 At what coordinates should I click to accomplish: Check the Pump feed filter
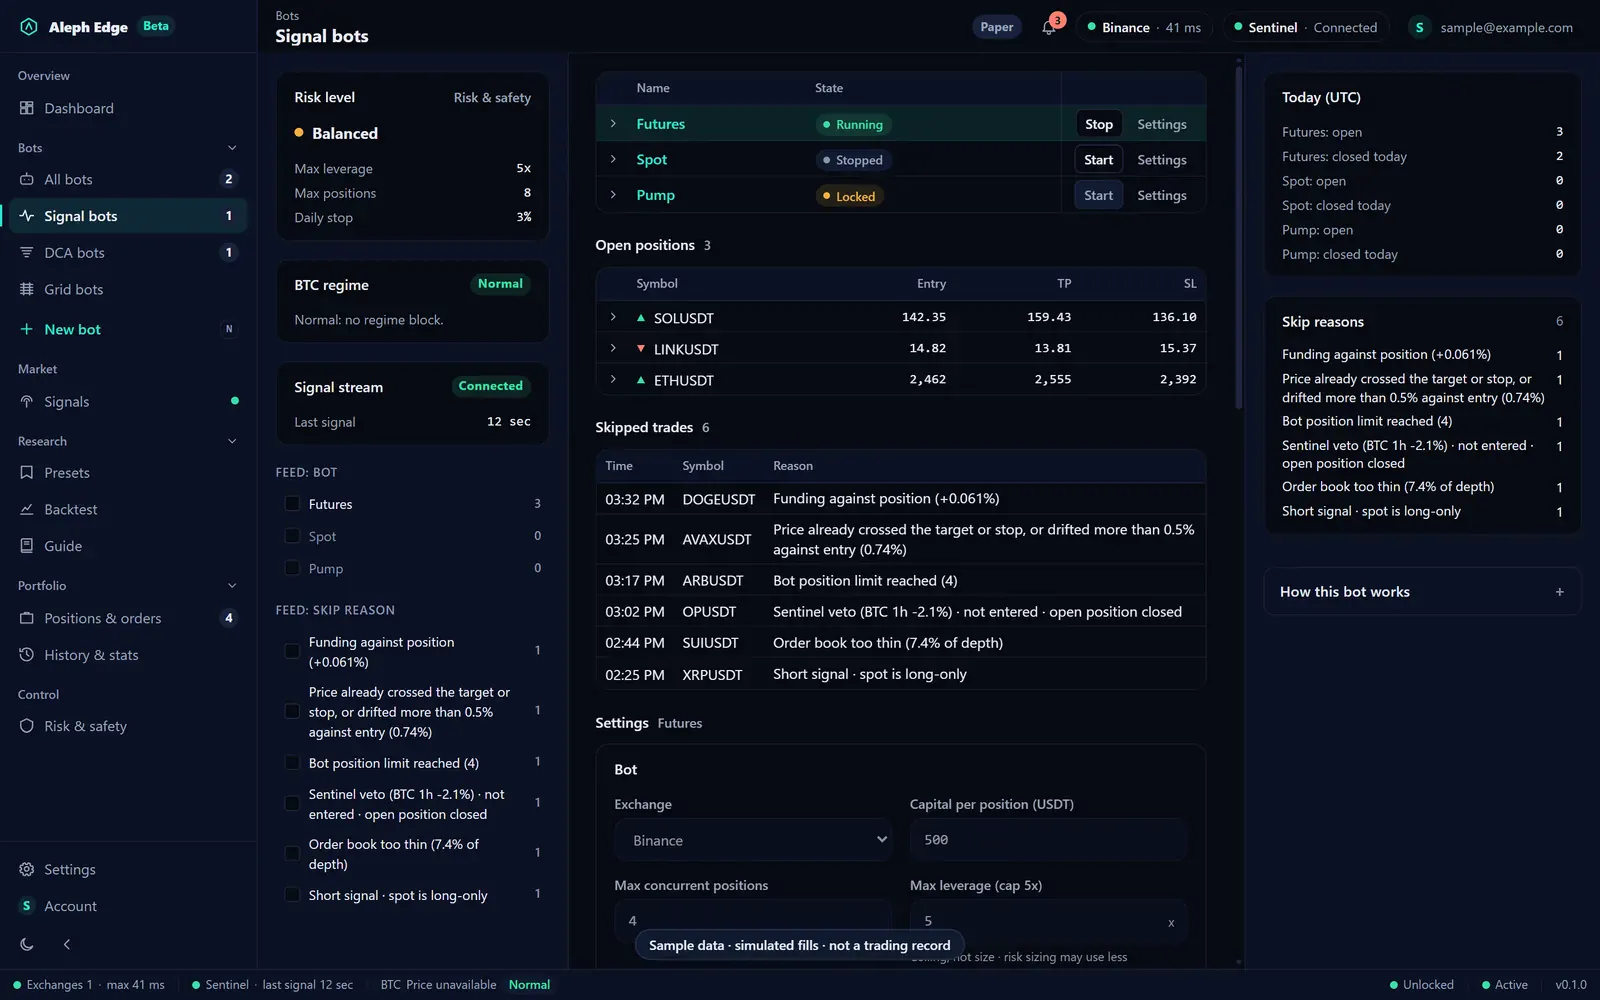pos(292,568)
